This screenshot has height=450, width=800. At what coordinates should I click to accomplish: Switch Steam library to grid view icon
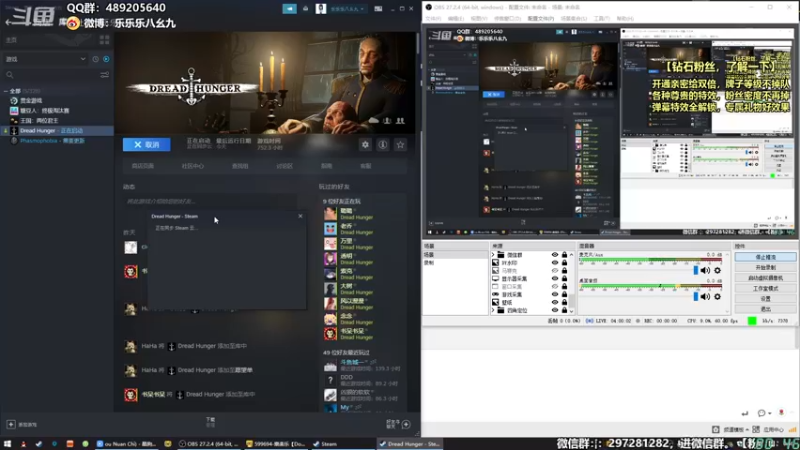[x=105, y=40]
